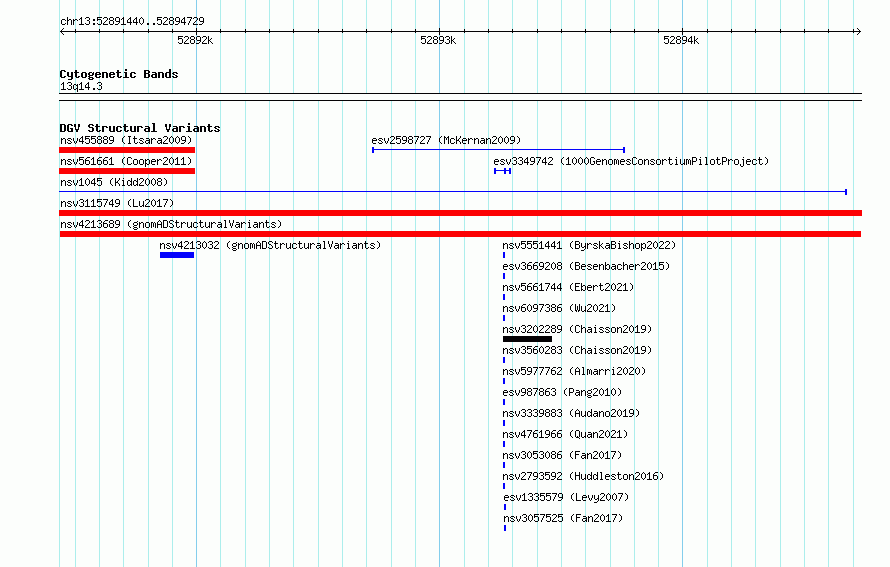The width and height of the screenshot is (890, 567).
Task: Select black bar under nsv3202289
Action: (527, 339)
